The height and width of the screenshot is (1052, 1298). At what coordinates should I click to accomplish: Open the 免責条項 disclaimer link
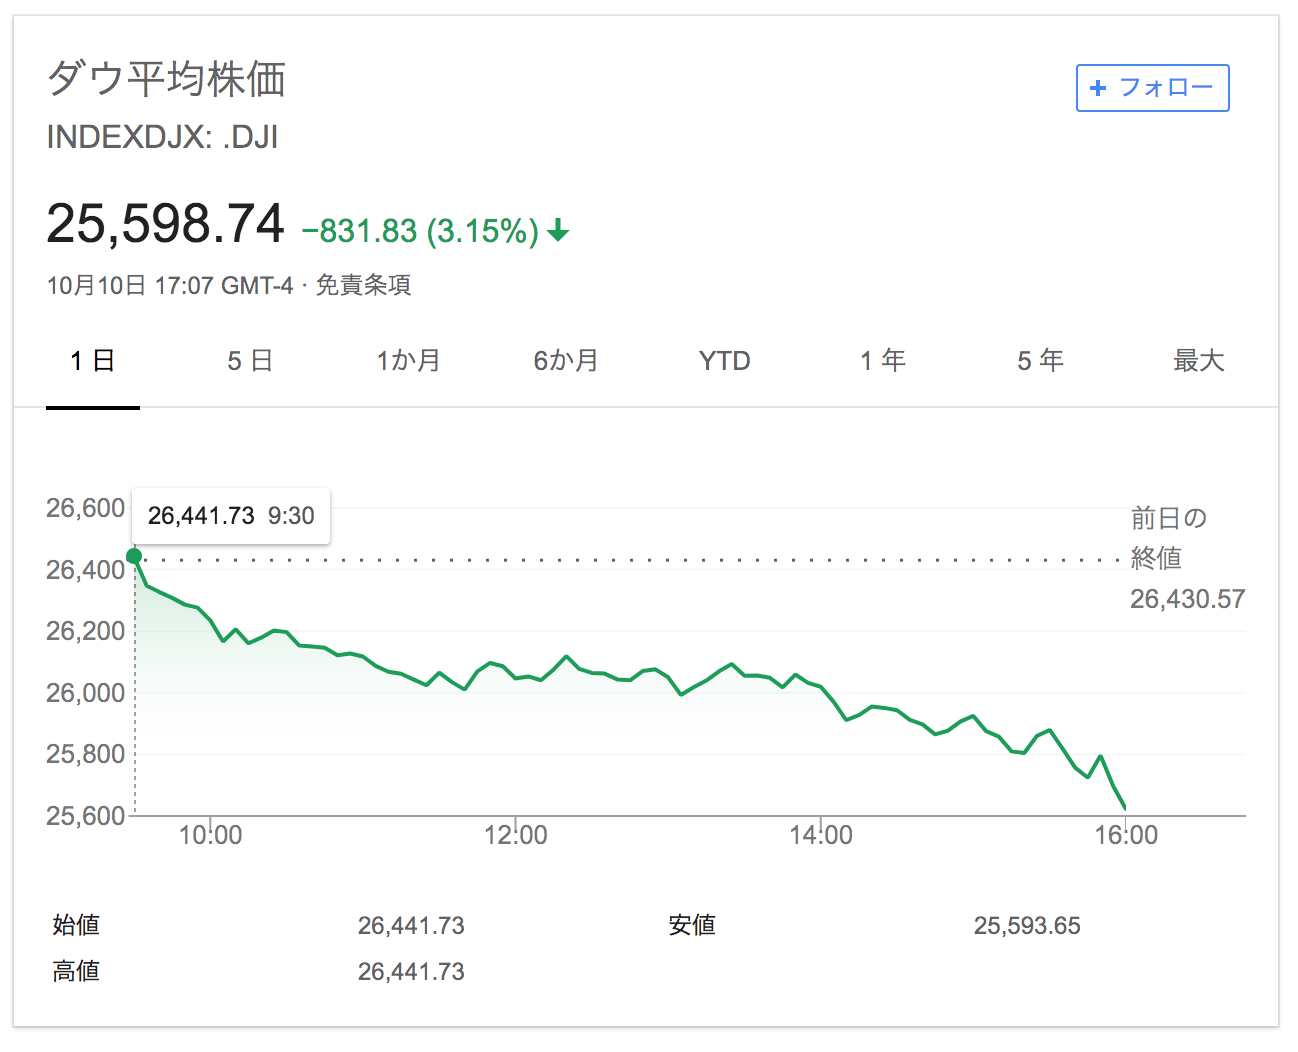click(363, 286)
